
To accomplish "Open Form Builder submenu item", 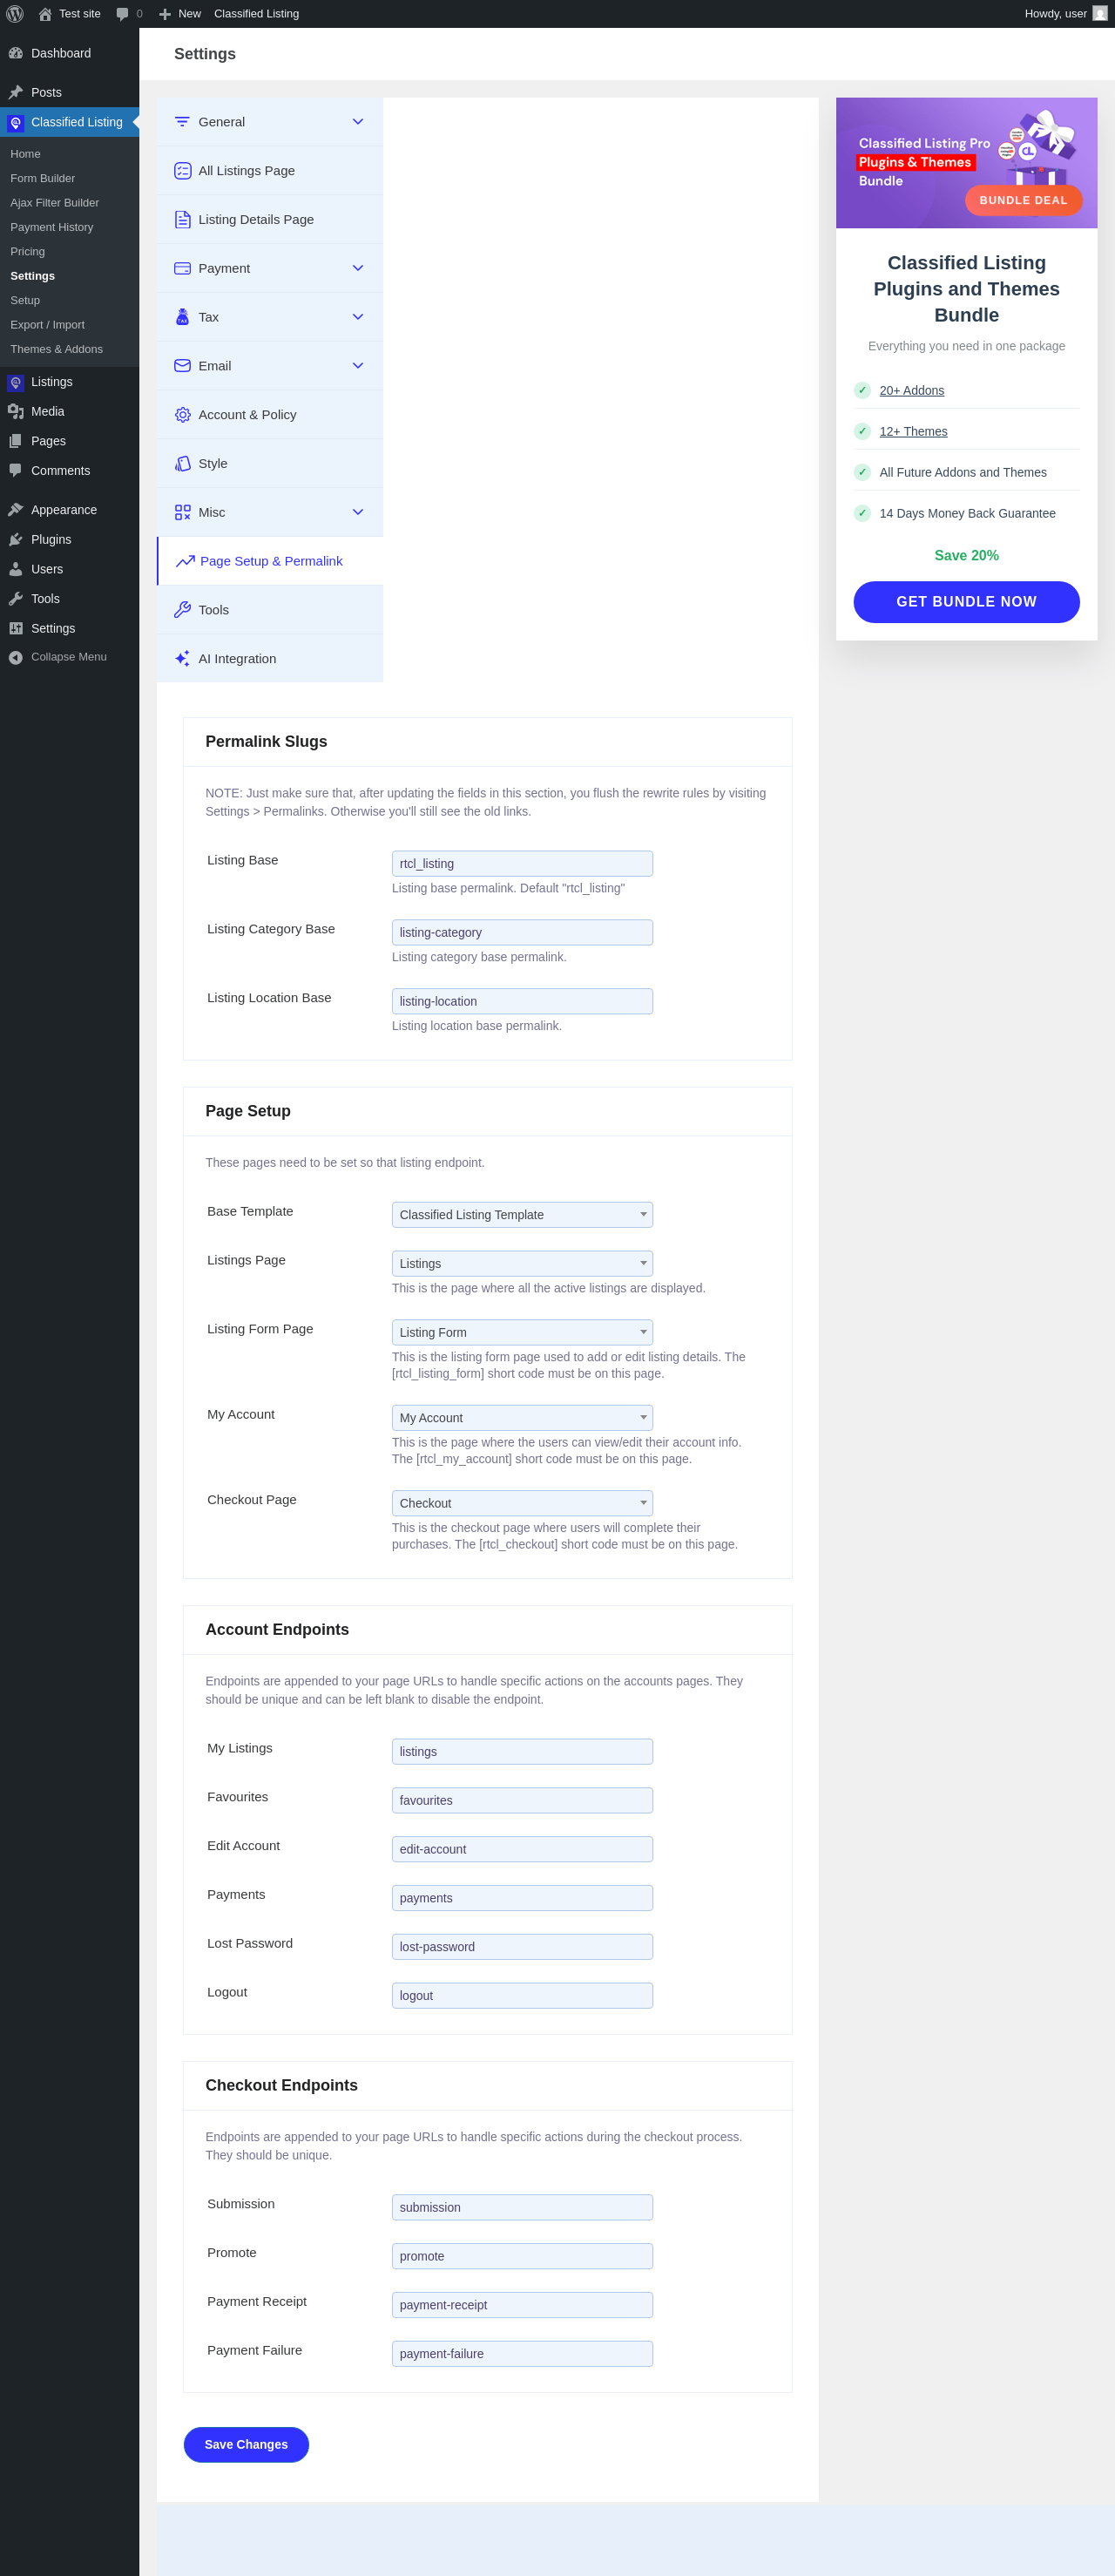I will pos(43,178).
